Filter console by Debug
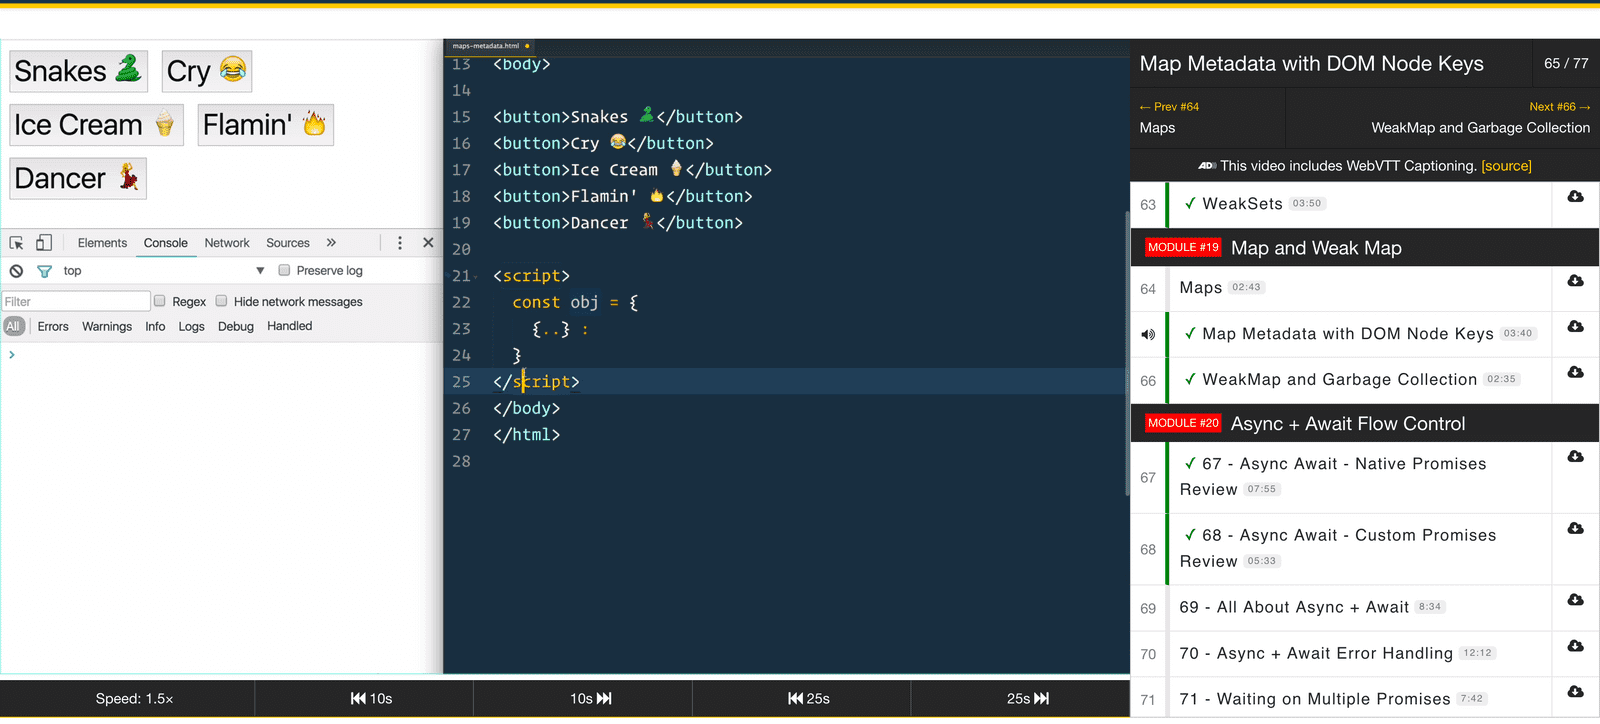The height and width of the screenshot is (724, 1600). point(236,326)
